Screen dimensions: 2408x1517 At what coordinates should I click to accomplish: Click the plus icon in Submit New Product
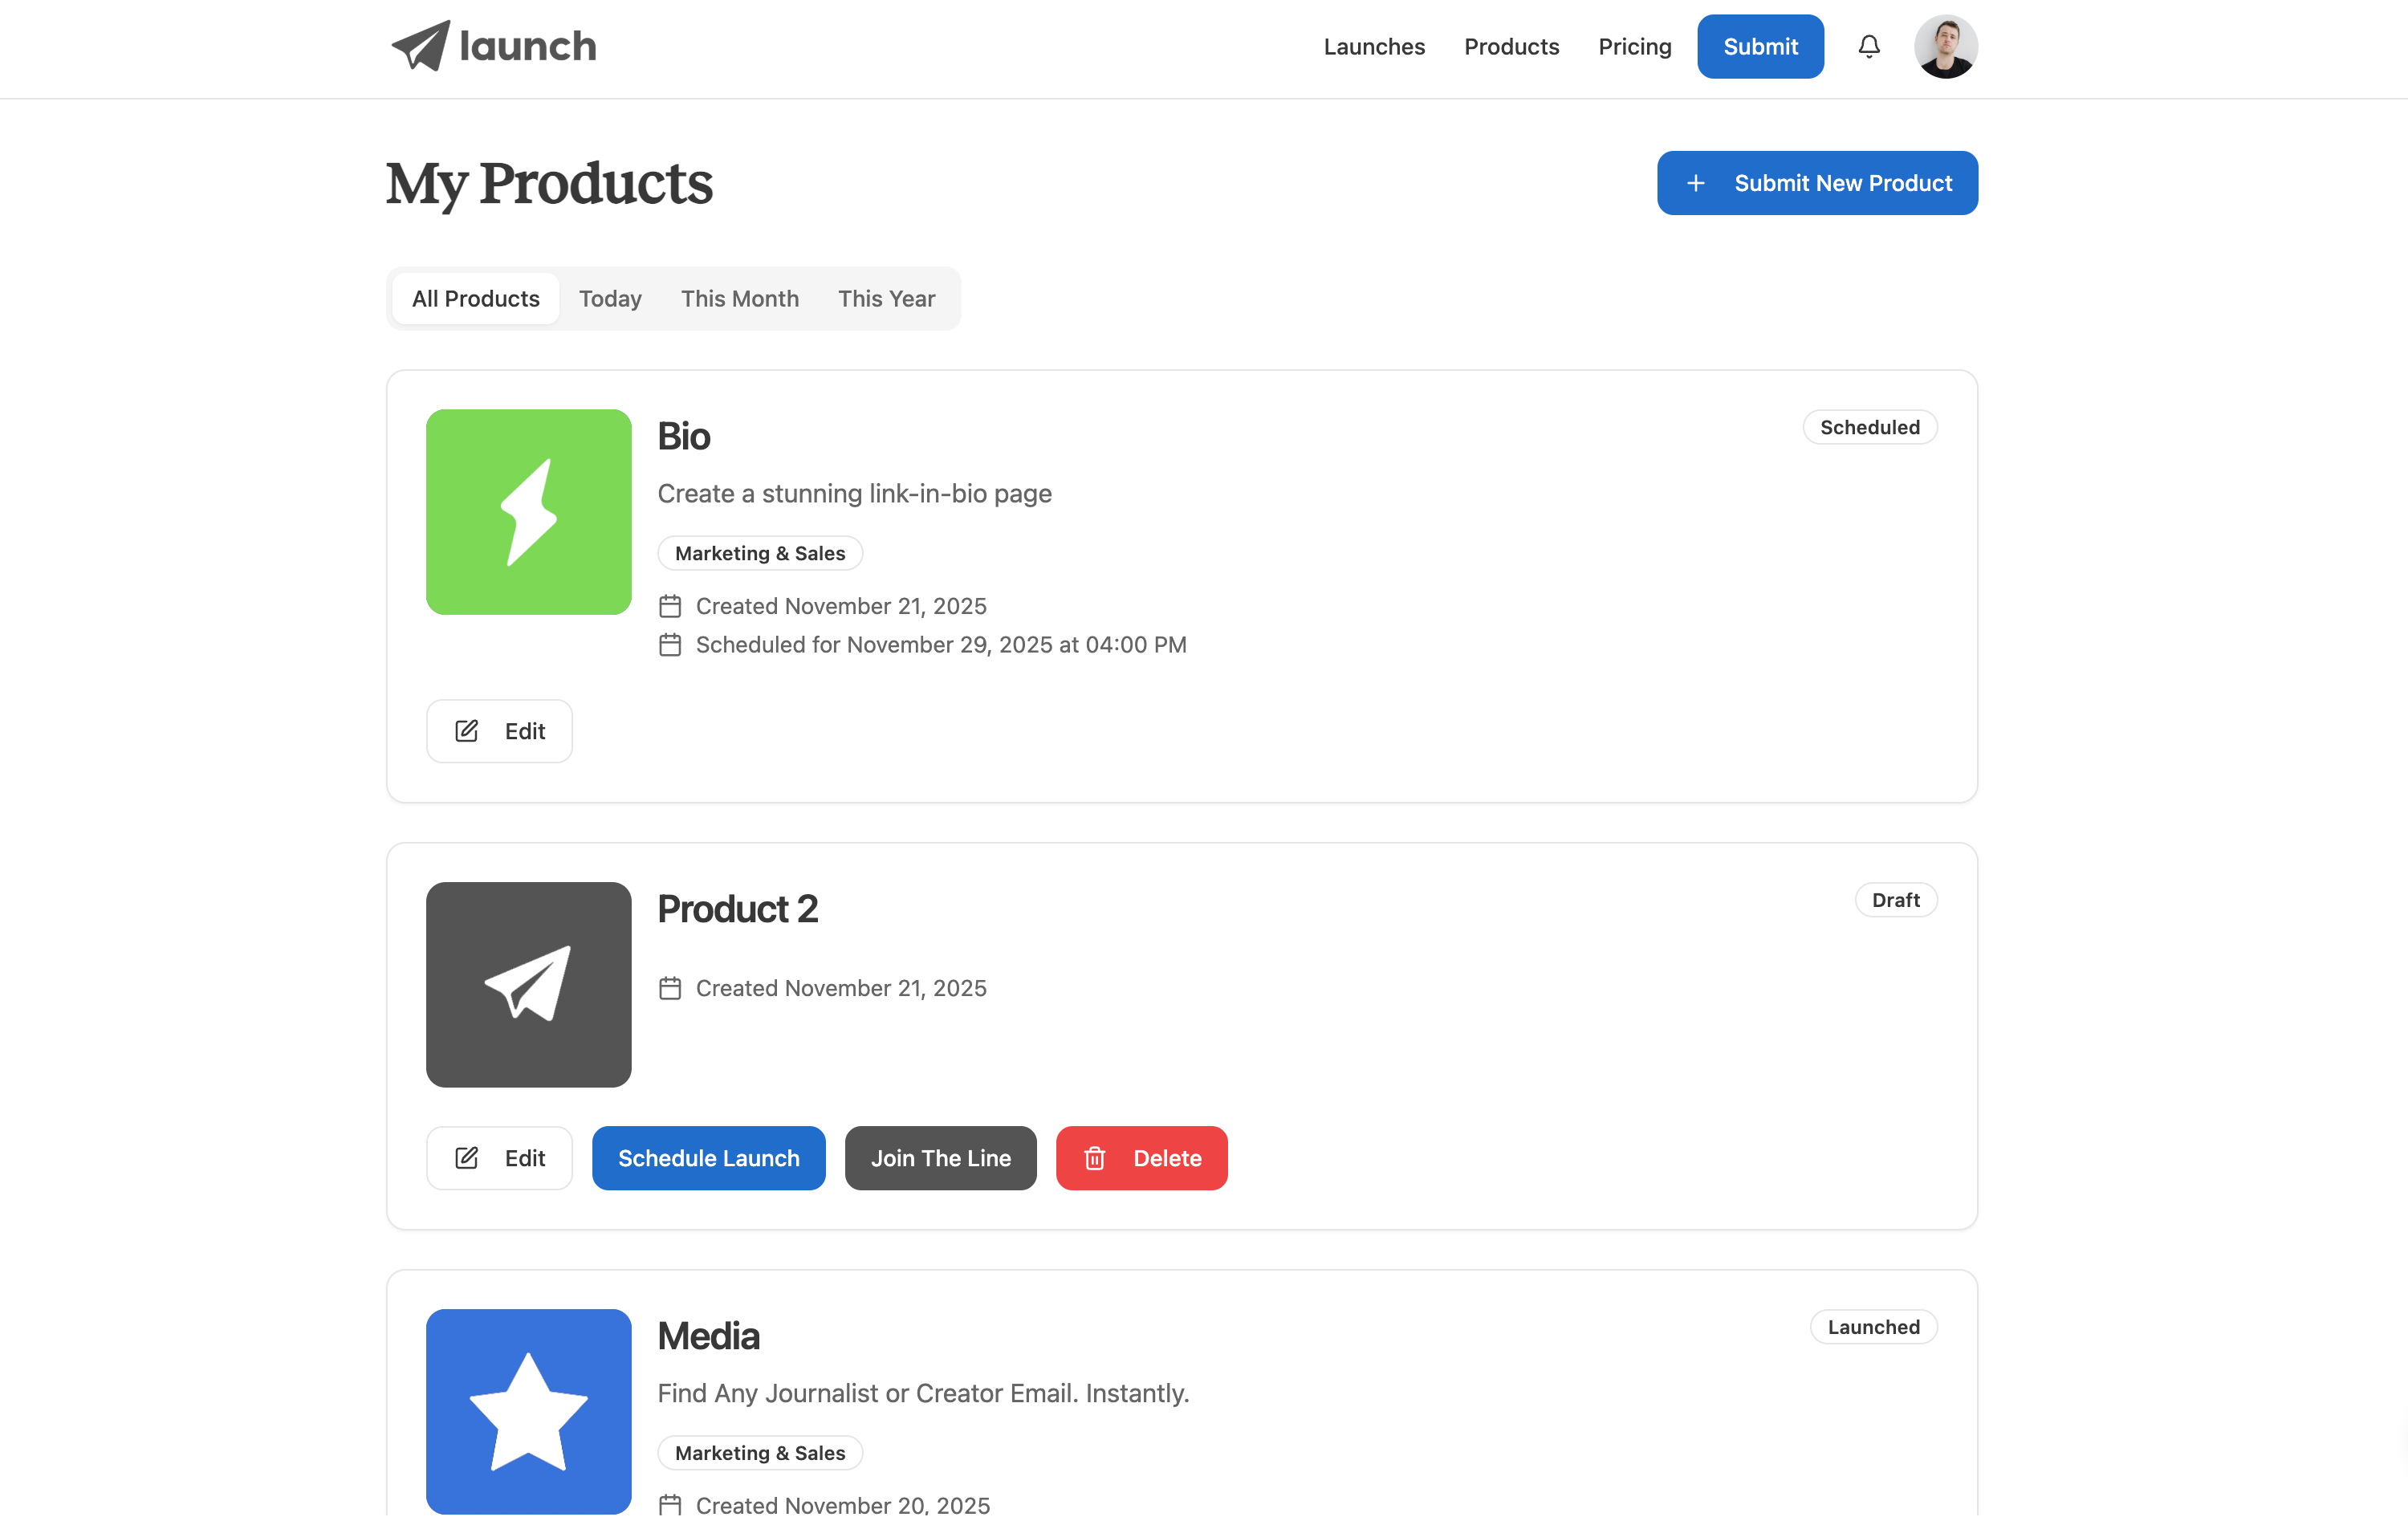tap(1696, 183)
